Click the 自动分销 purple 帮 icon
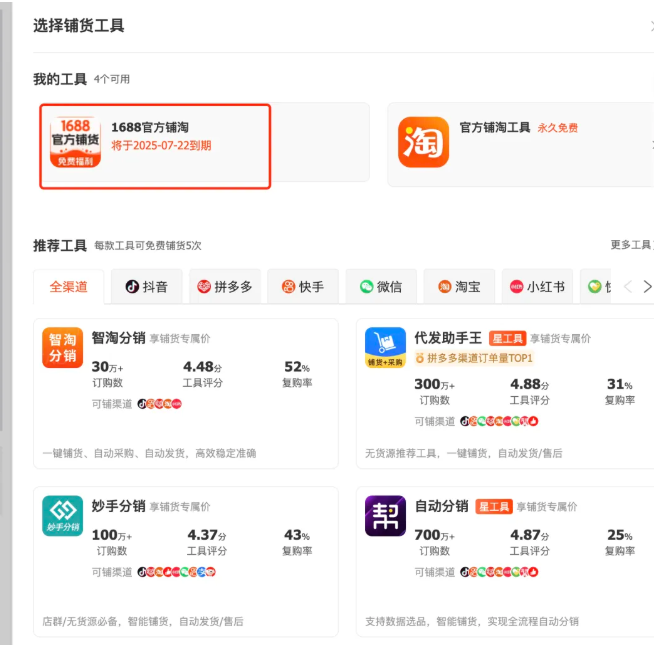This screenshot has width=654, height=651. (385, 516)
